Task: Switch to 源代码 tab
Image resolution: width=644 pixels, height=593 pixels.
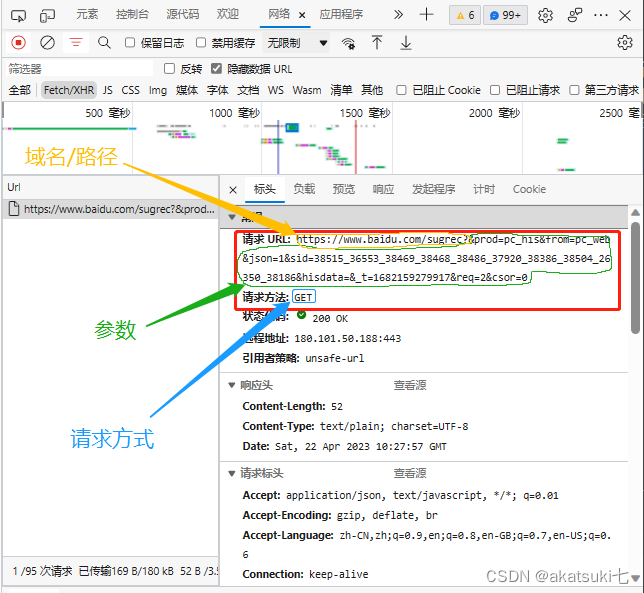Action: [183, 14]
